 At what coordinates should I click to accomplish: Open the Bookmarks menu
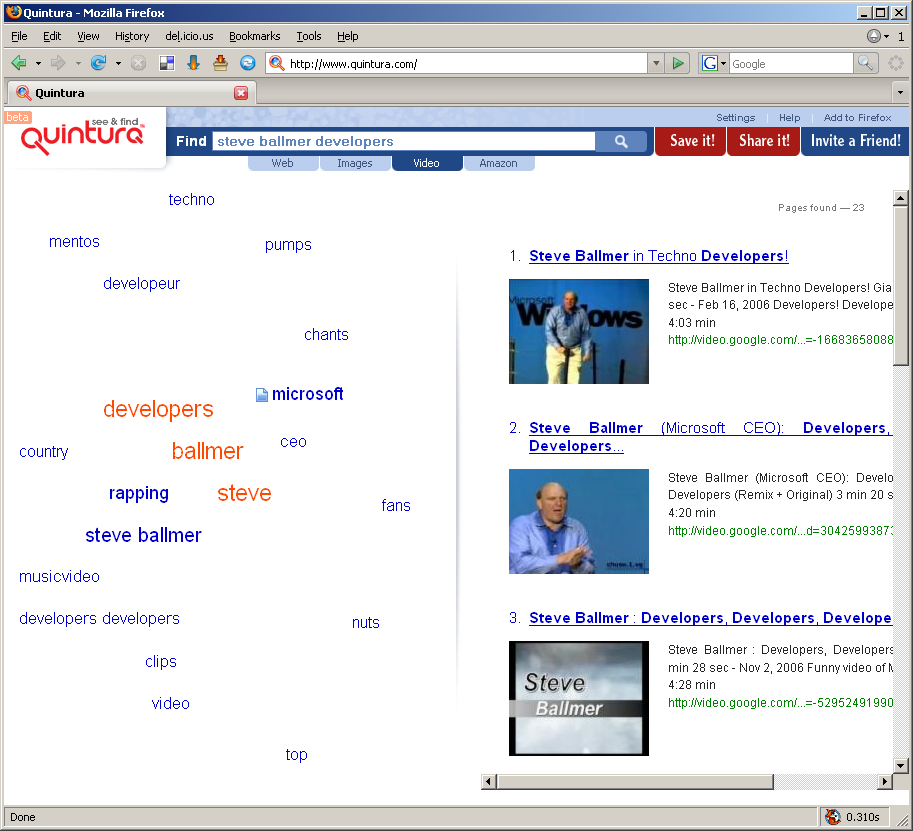(x=254, y=36)
